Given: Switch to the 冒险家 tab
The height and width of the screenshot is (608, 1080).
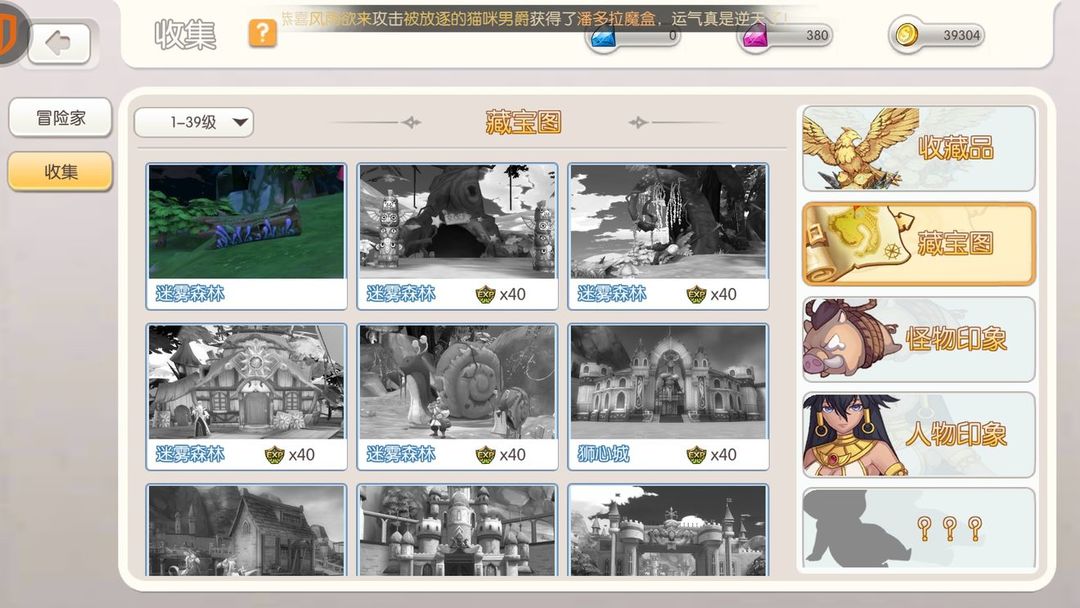Looking at the screenshot, I should [x=61, y=118].
